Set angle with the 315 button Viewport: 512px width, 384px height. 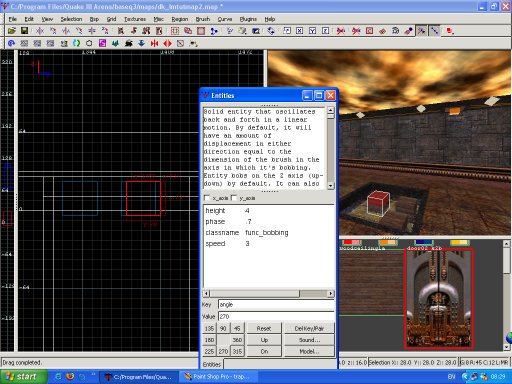coord(237,351)
